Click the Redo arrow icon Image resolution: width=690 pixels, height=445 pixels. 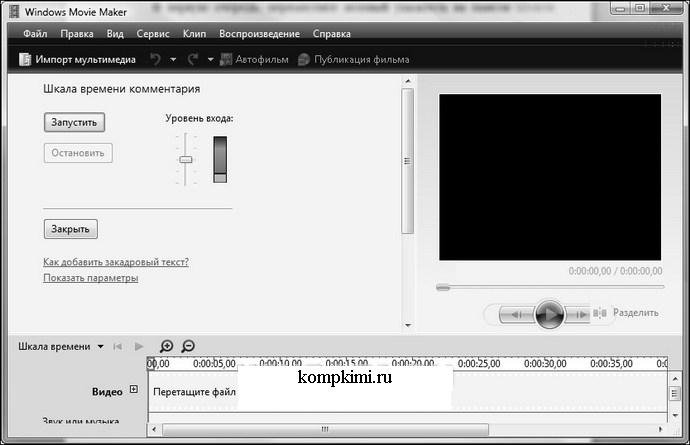(193, 59)
